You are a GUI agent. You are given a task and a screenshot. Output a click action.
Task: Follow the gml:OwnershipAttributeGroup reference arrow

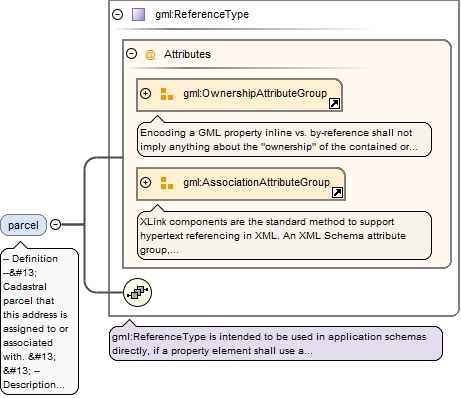click(x=334, y=104)
